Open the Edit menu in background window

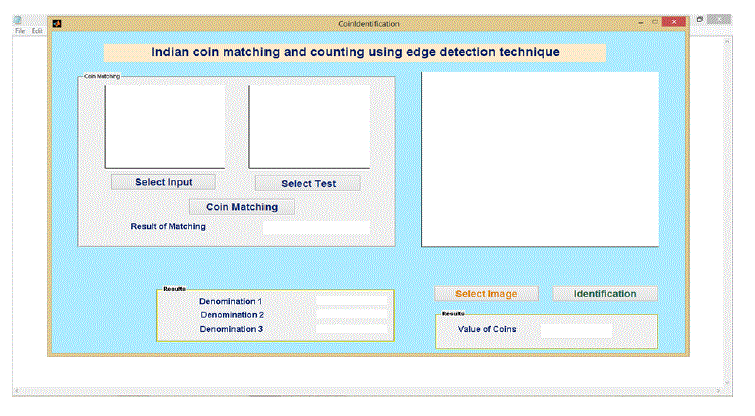click(x=37, y=31)
